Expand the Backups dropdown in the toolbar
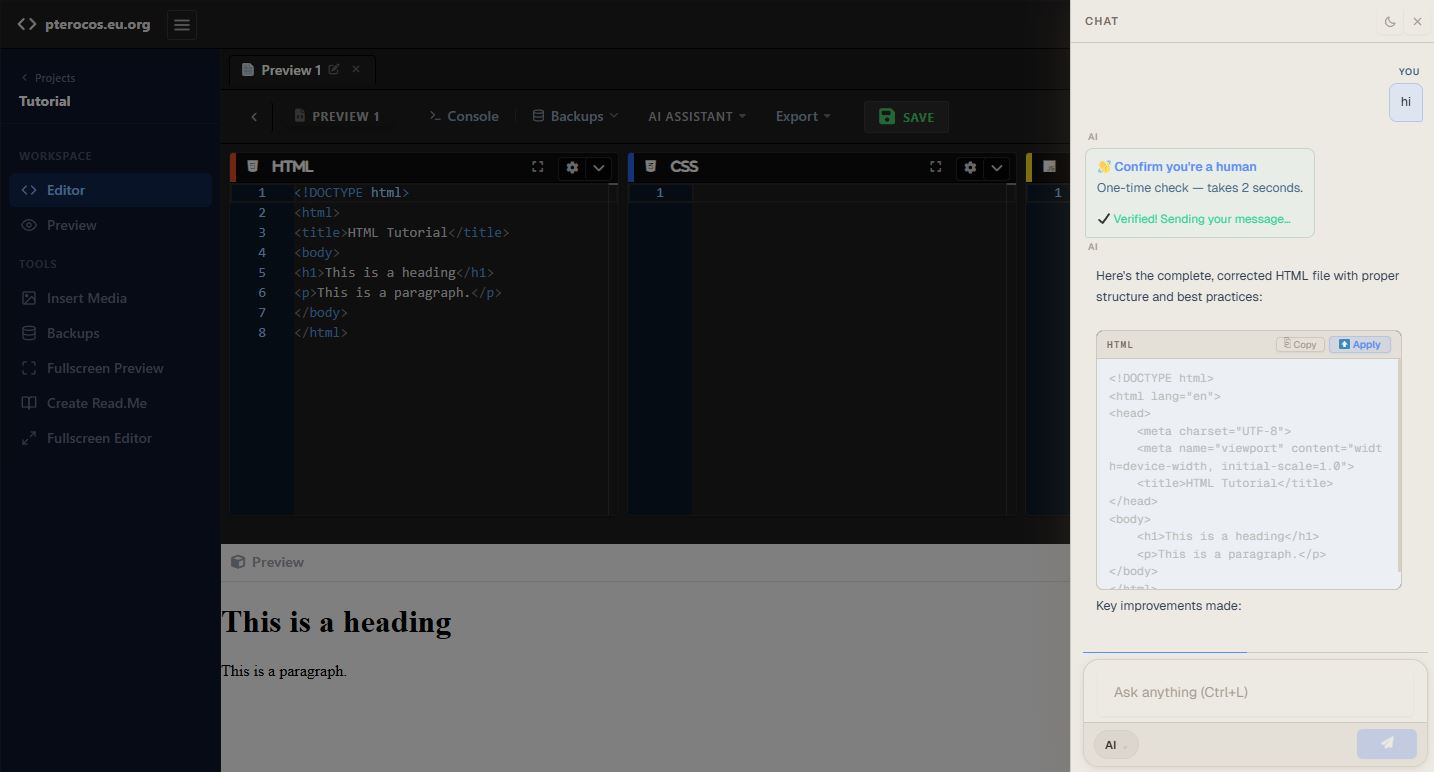Screen dimensions: 1434x772 pos(575,116)
